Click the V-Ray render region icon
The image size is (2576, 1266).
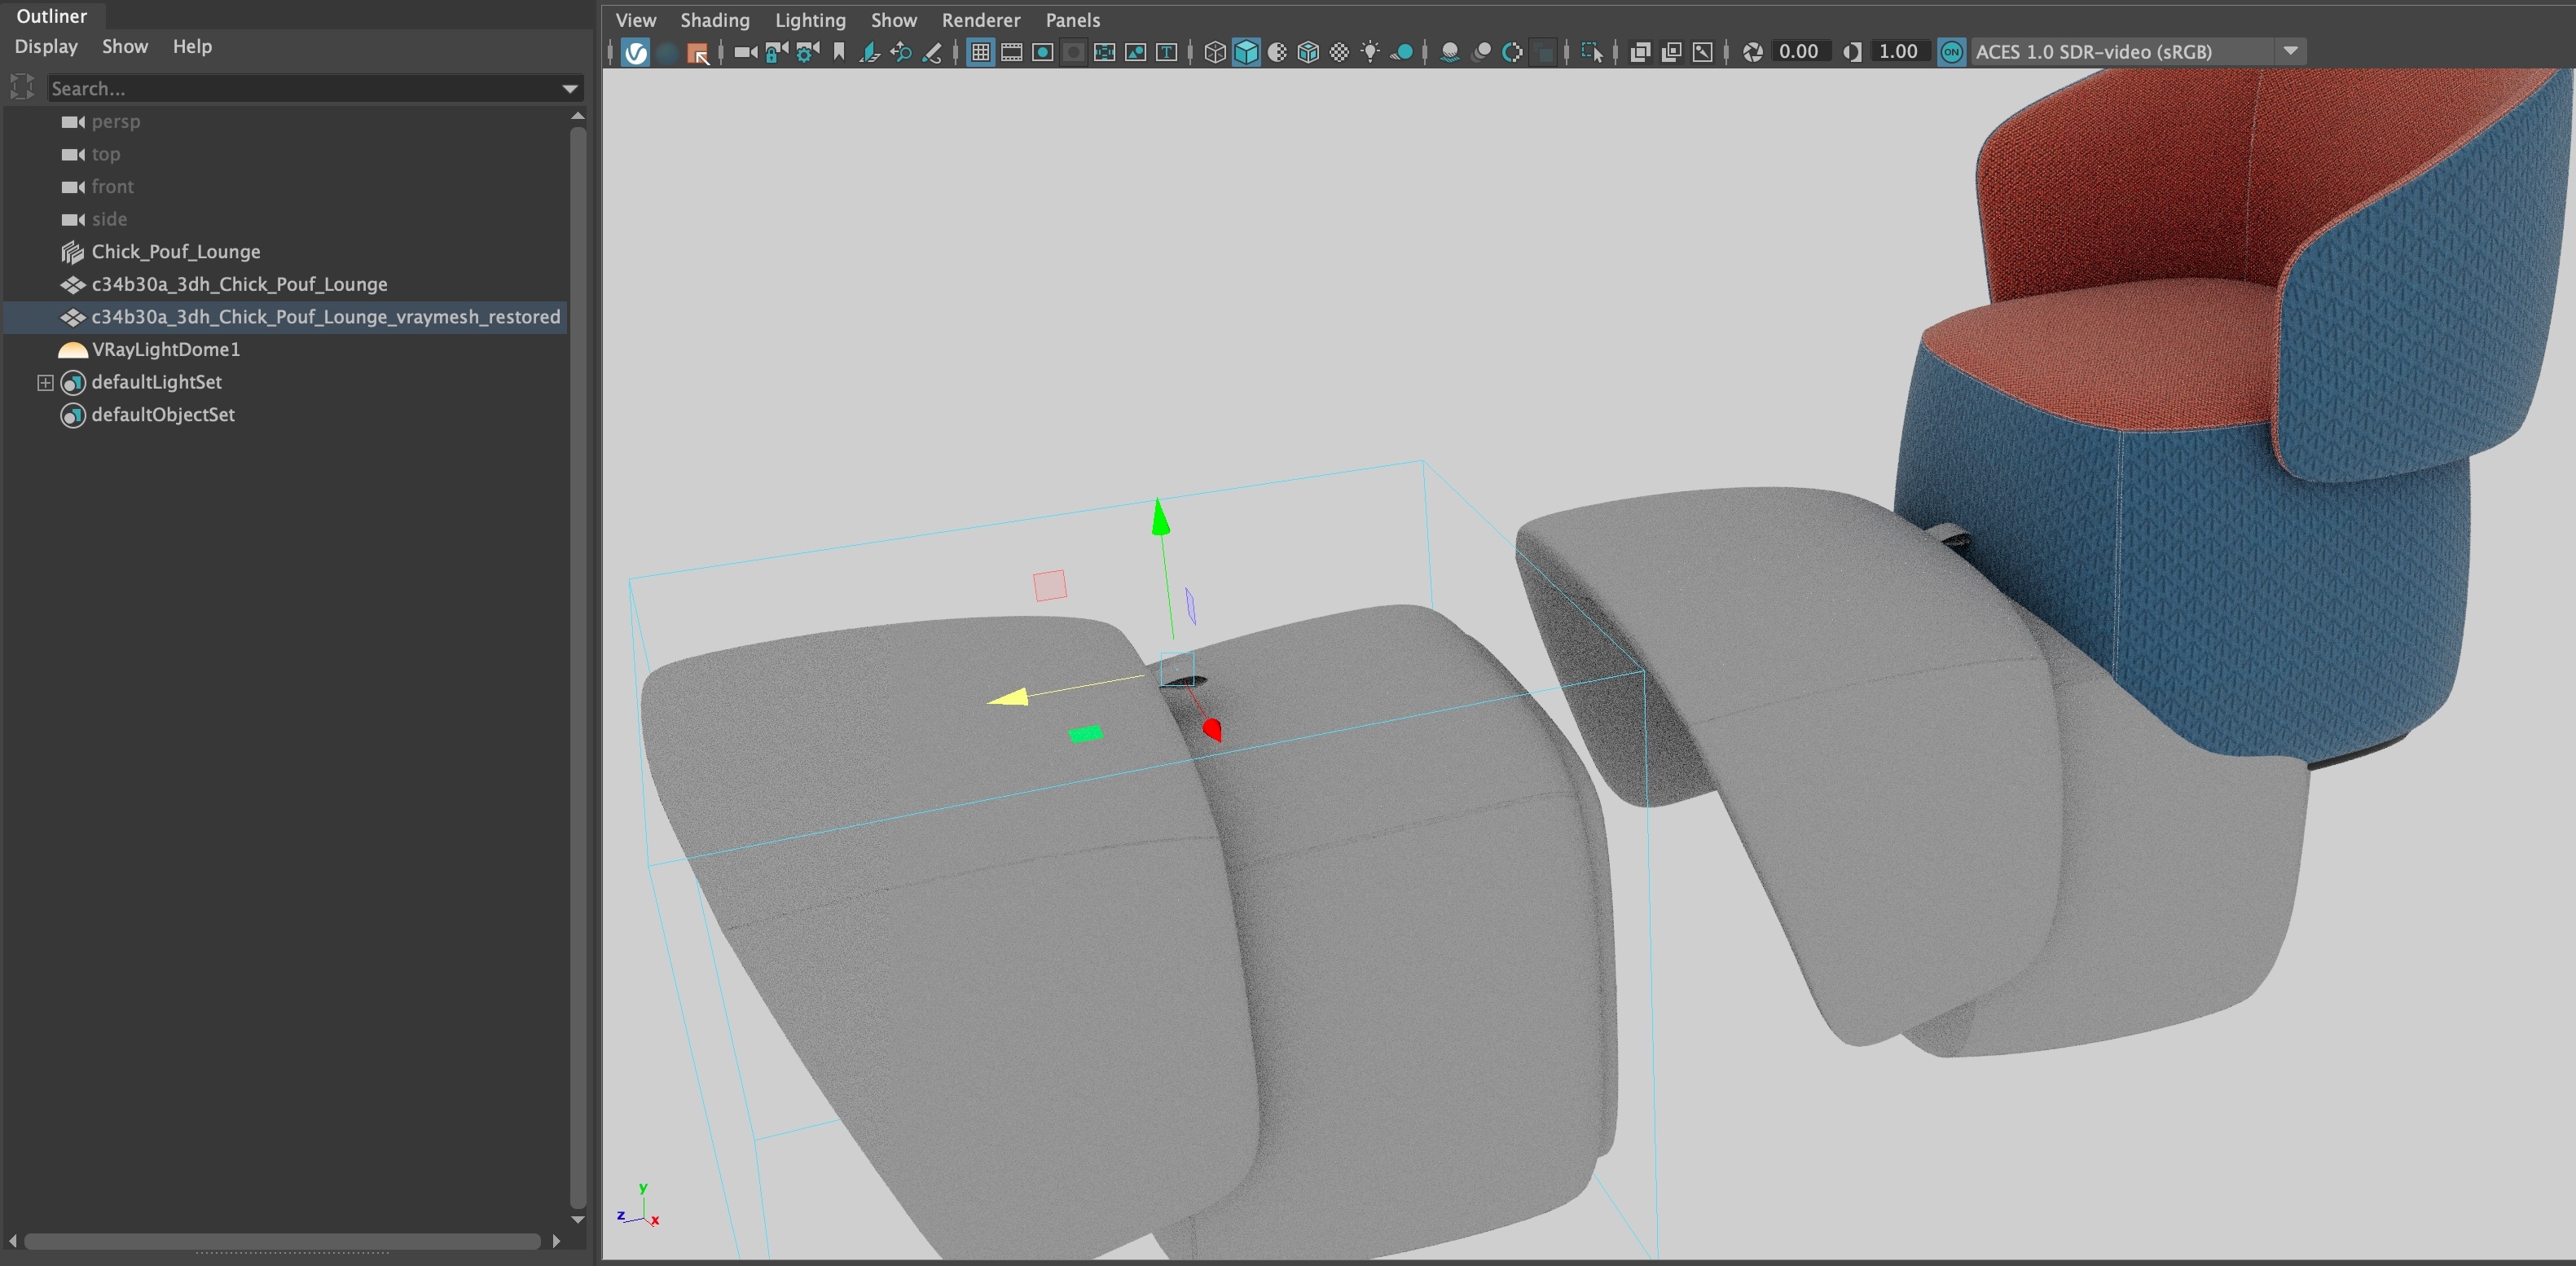click(x=698, y=53)
